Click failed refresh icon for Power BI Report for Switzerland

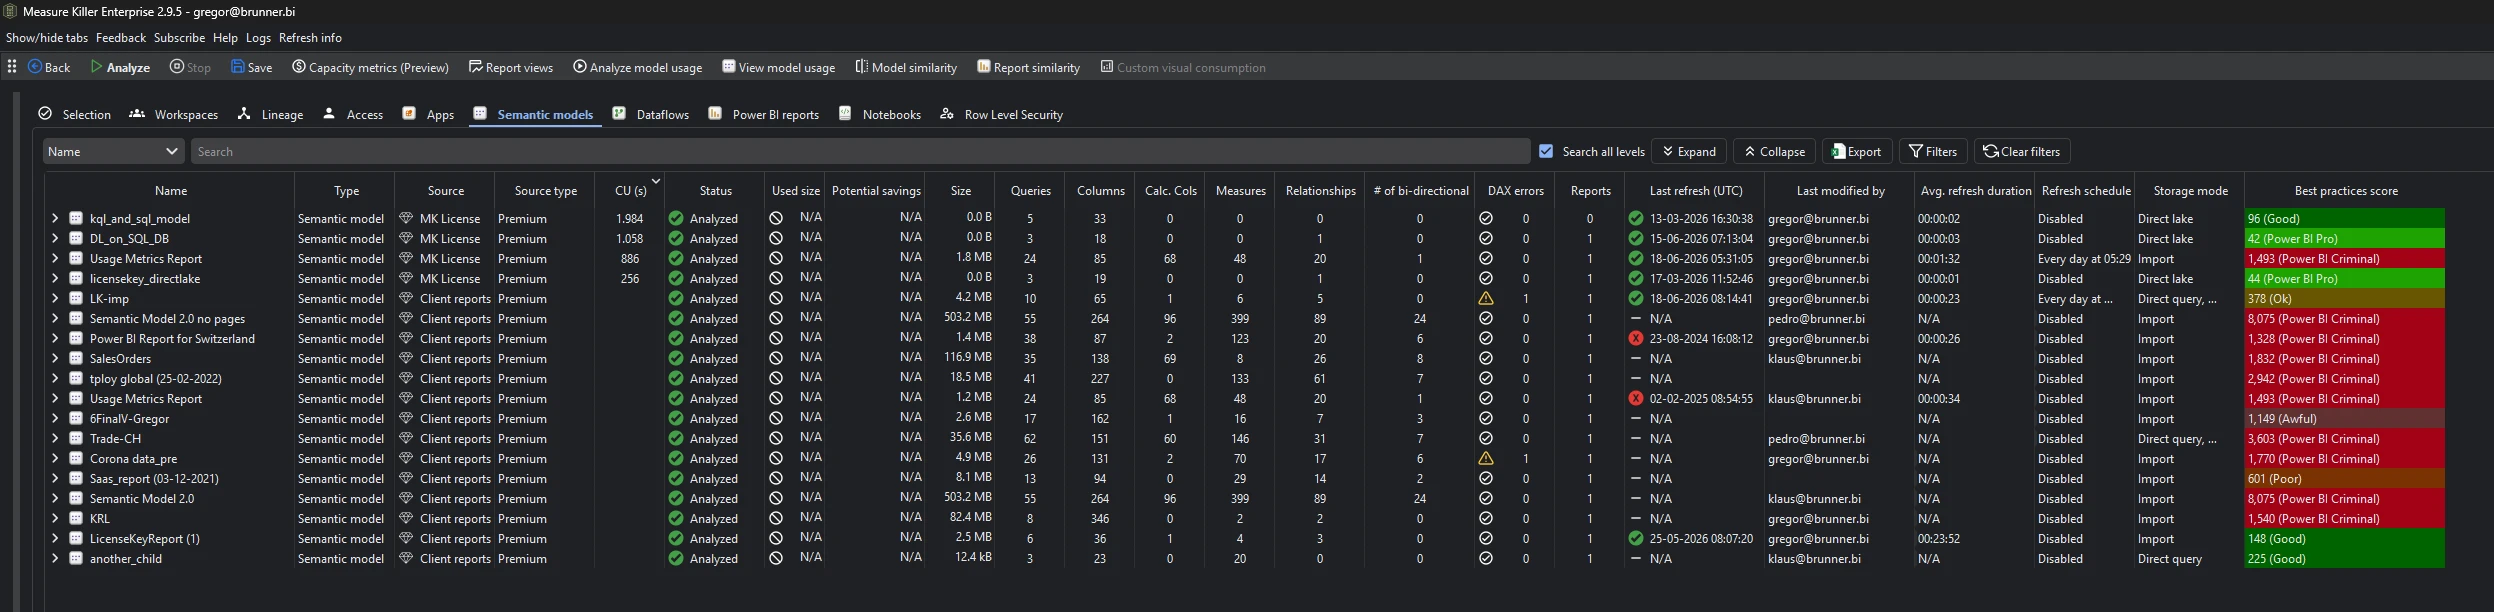point(1636,338)
